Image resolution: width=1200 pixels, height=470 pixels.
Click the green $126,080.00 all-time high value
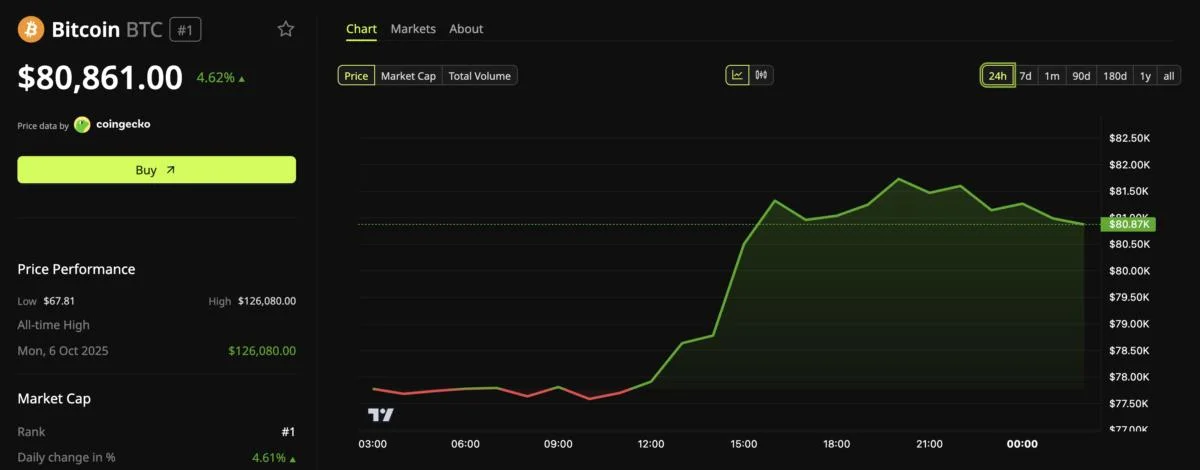pyautogui.click(x=262, y=351)
